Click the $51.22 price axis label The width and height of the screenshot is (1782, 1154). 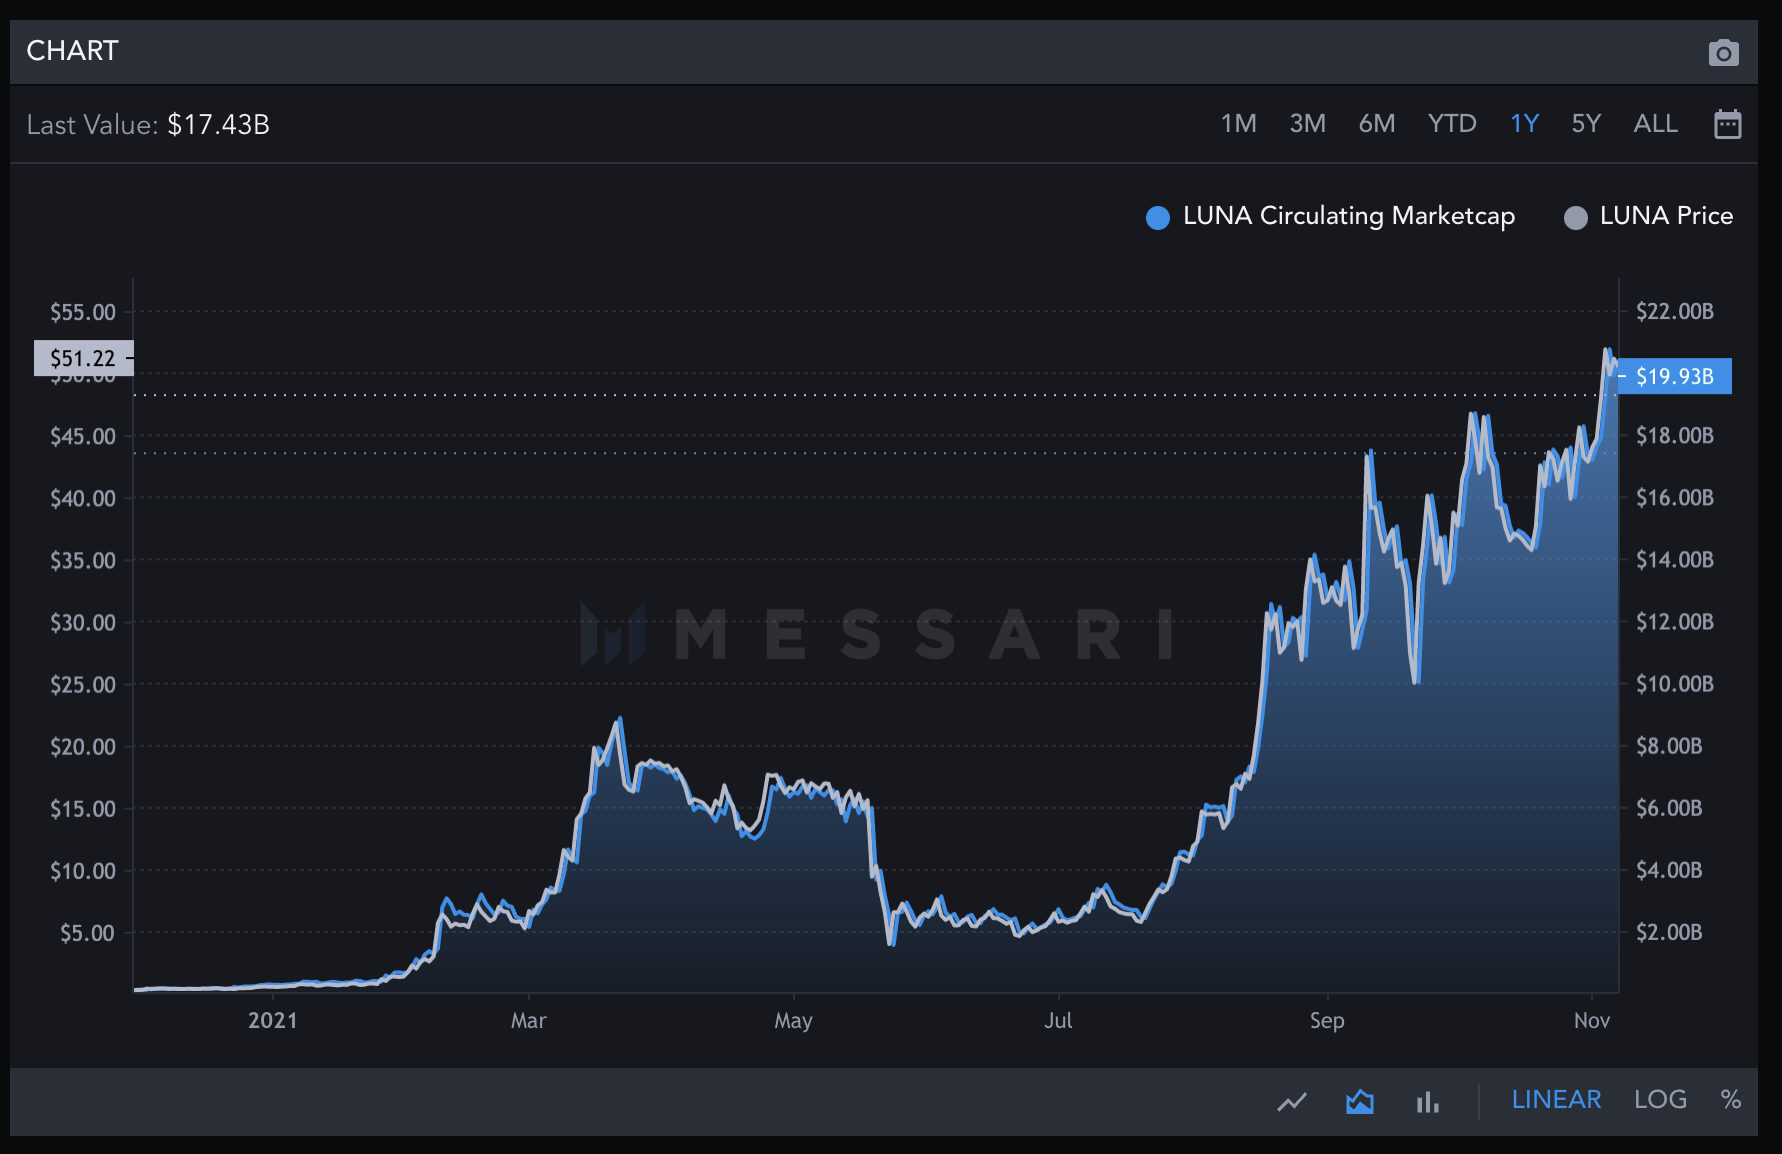pyautogui.click(x=83, y=358)
